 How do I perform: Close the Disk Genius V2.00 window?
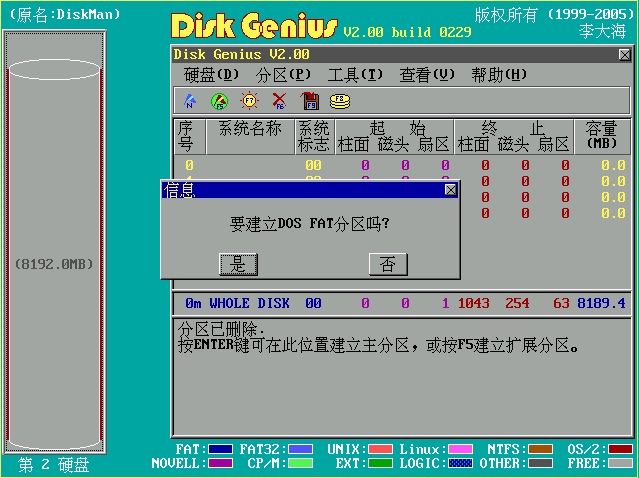coord(624,55)
